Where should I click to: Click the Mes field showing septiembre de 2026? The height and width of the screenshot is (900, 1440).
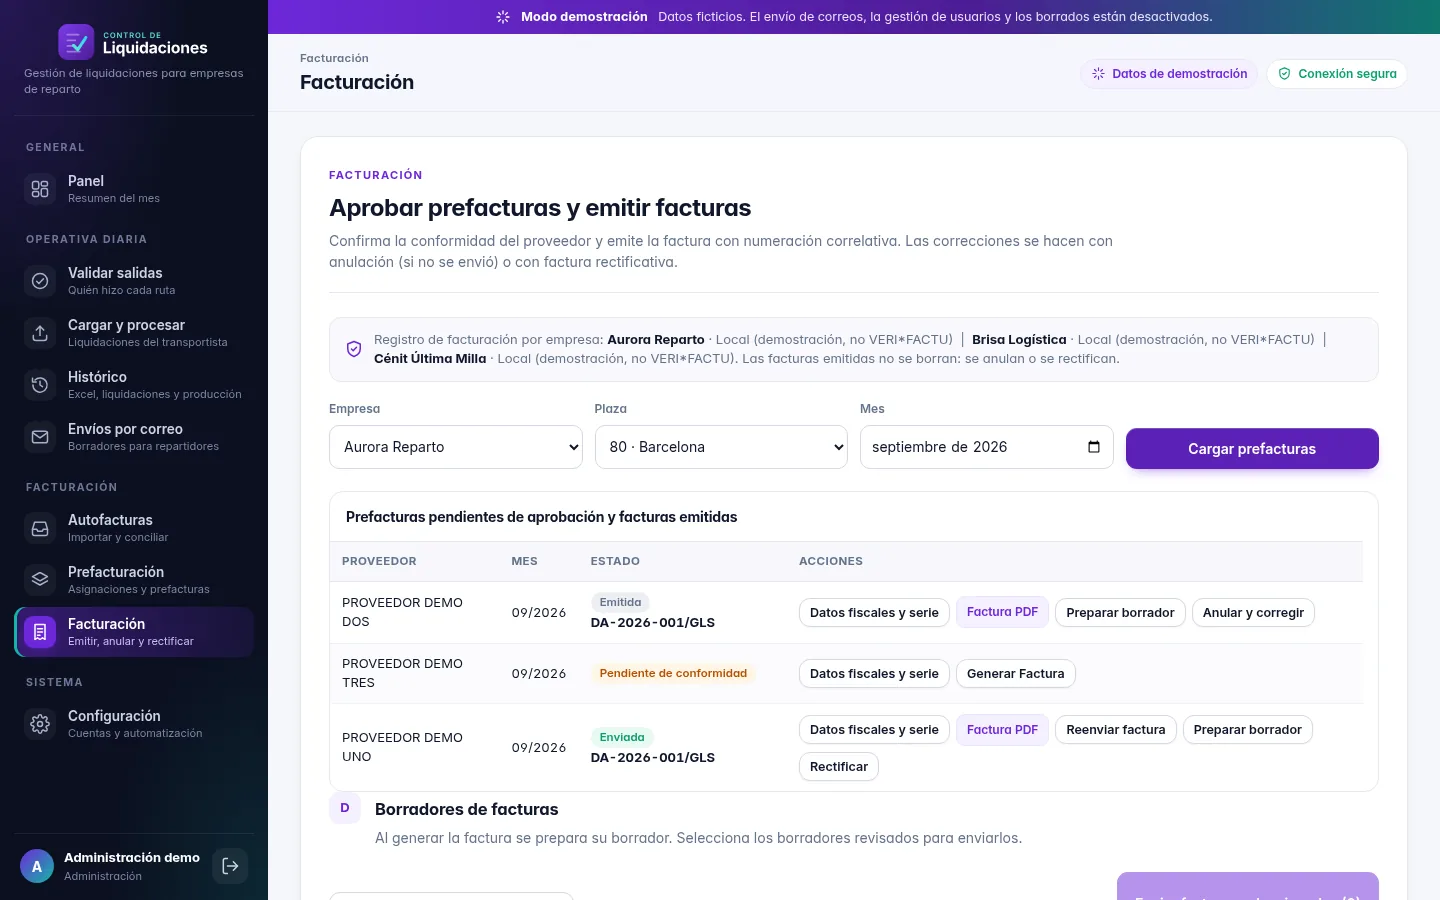click(x=986, y=447)
